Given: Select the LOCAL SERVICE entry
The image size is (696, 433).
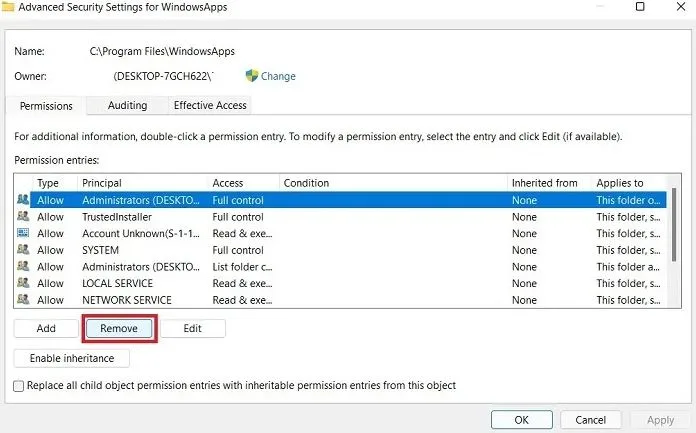Looking at the screenshot, I should [341, 283].
